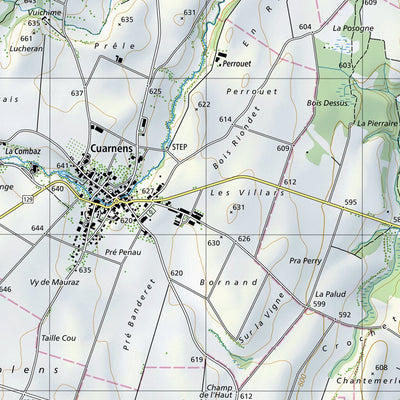Click the Prêle field name
400x400 pixels.
[x=115, y=46]
